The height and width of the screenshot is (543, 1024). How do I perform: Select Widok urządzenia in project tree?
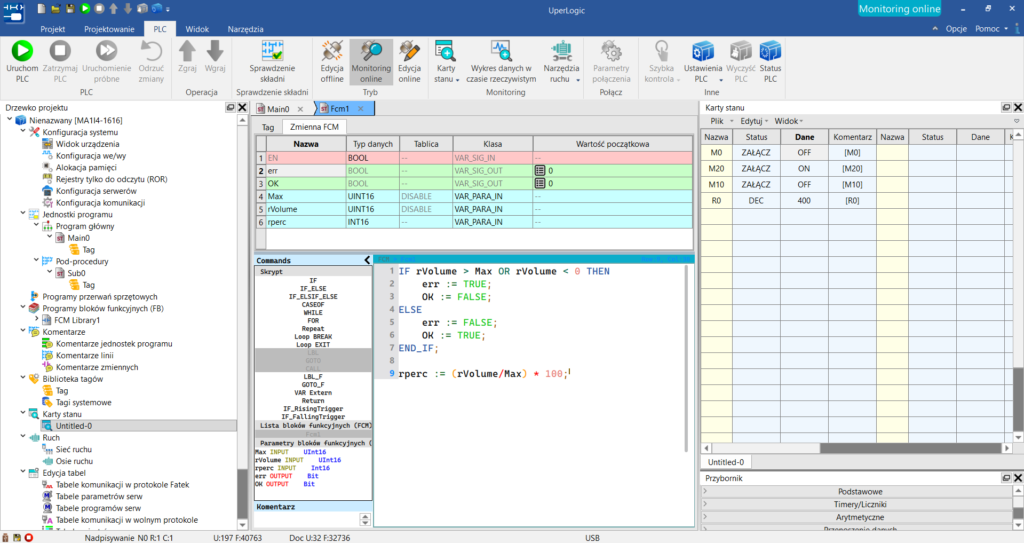[x=88, y=144]
